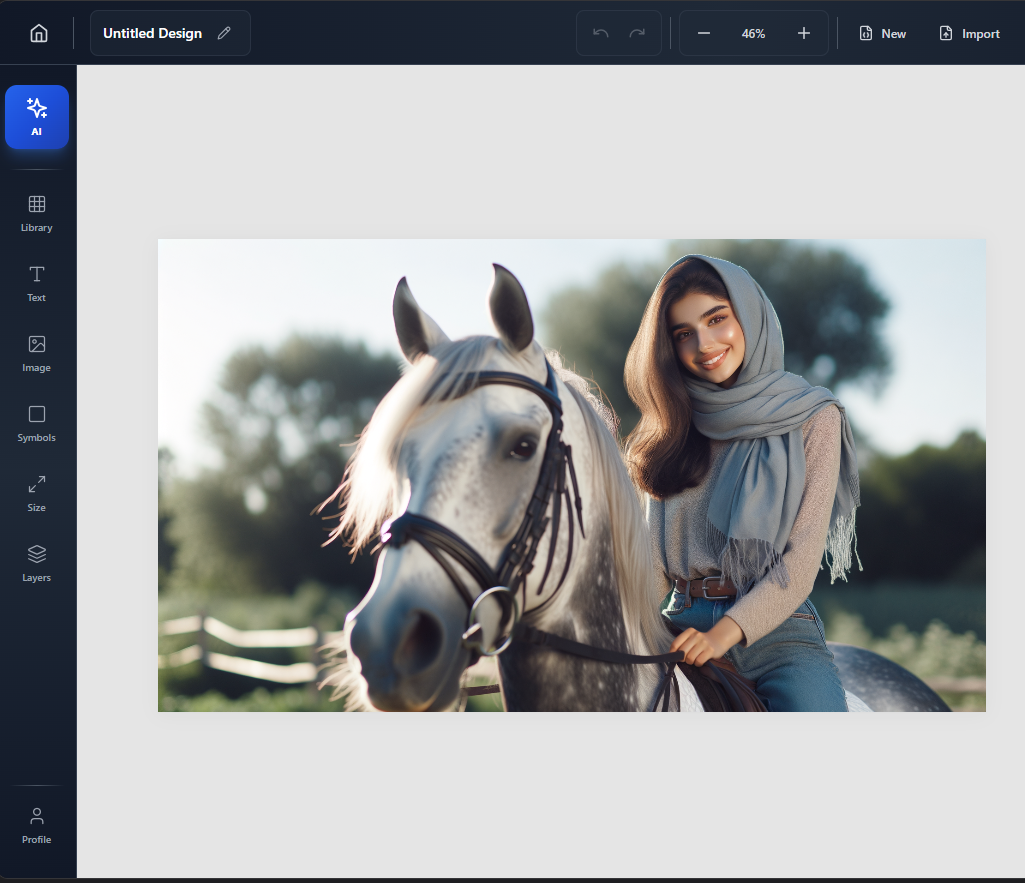Click the empty gray workspace above the image
Image resolution: width=1025 pixels, height=883 pixels.
coord(550,150)
